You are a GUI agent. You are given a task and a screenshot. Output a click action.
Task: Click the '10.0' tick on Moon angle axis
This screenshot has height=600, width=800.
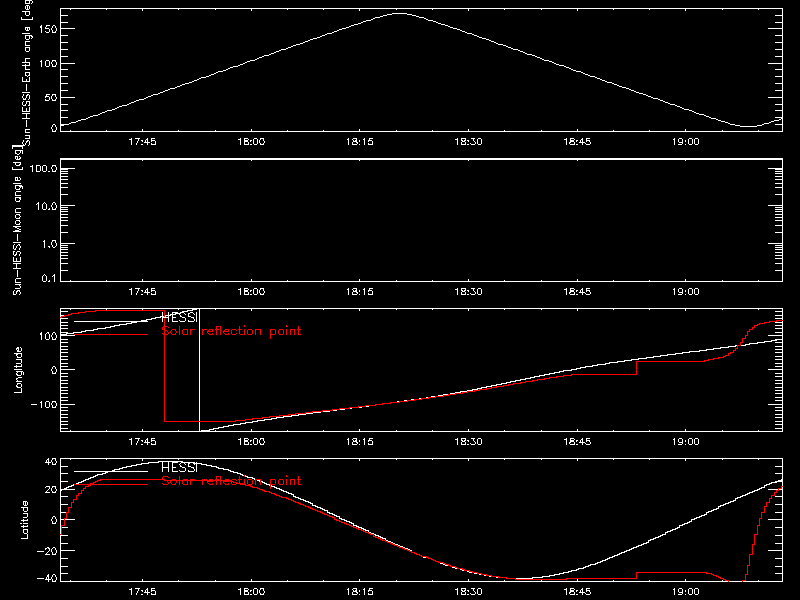(46, 206)
